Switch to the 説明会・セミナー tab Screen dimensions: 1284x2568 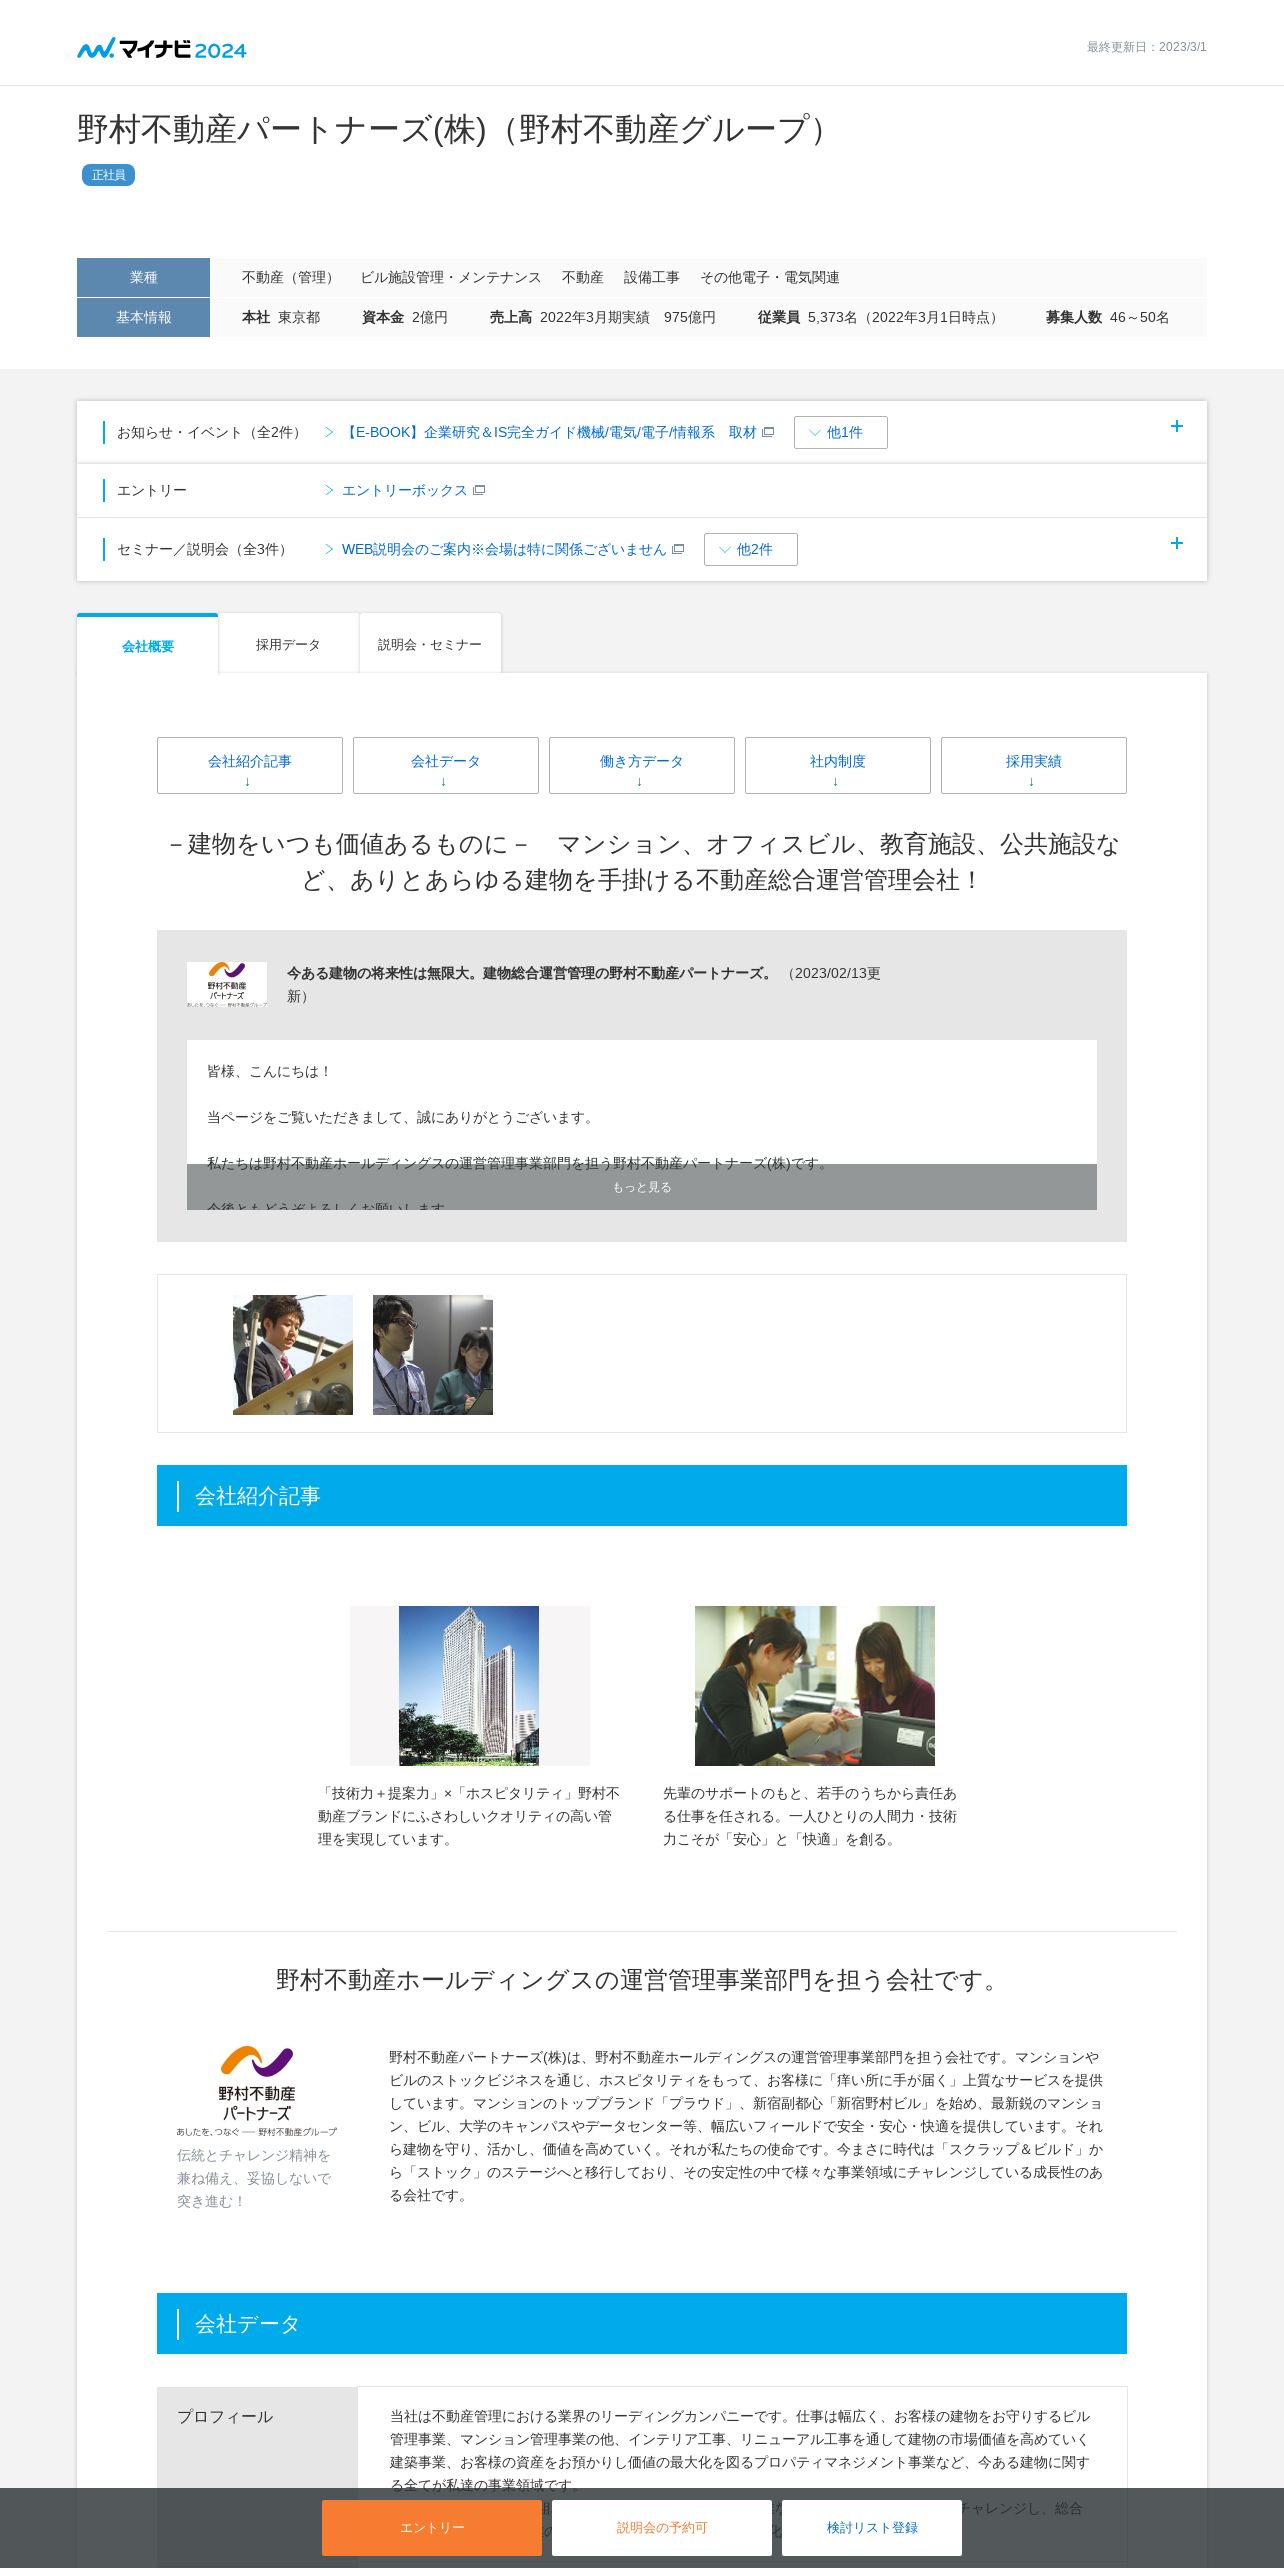pyautogui.click(x=430, y=644)
